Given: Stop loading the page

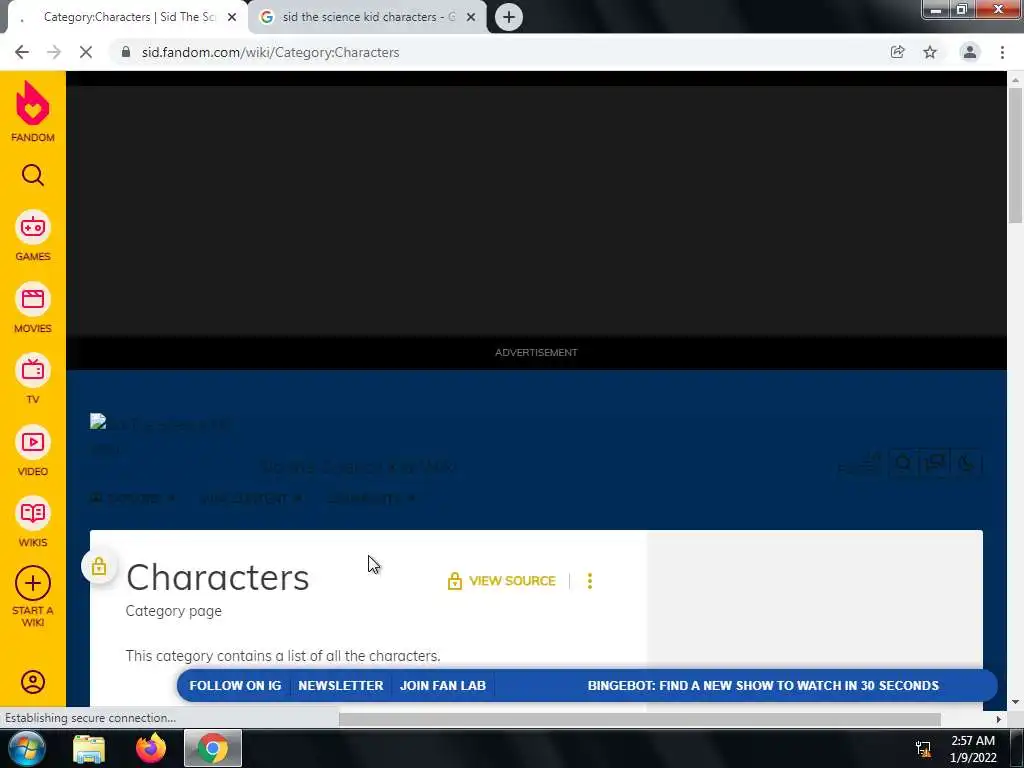Looking at the screenshot, I should [x=86, y=52].
